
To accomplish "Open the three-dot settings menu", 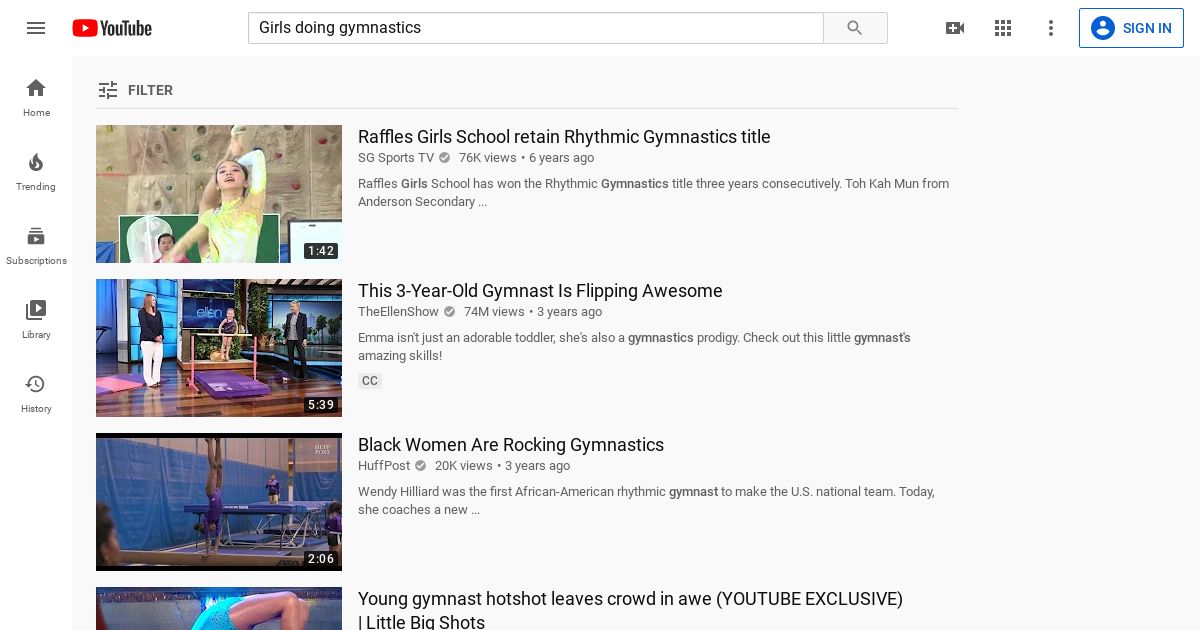I will (1051, 28).
